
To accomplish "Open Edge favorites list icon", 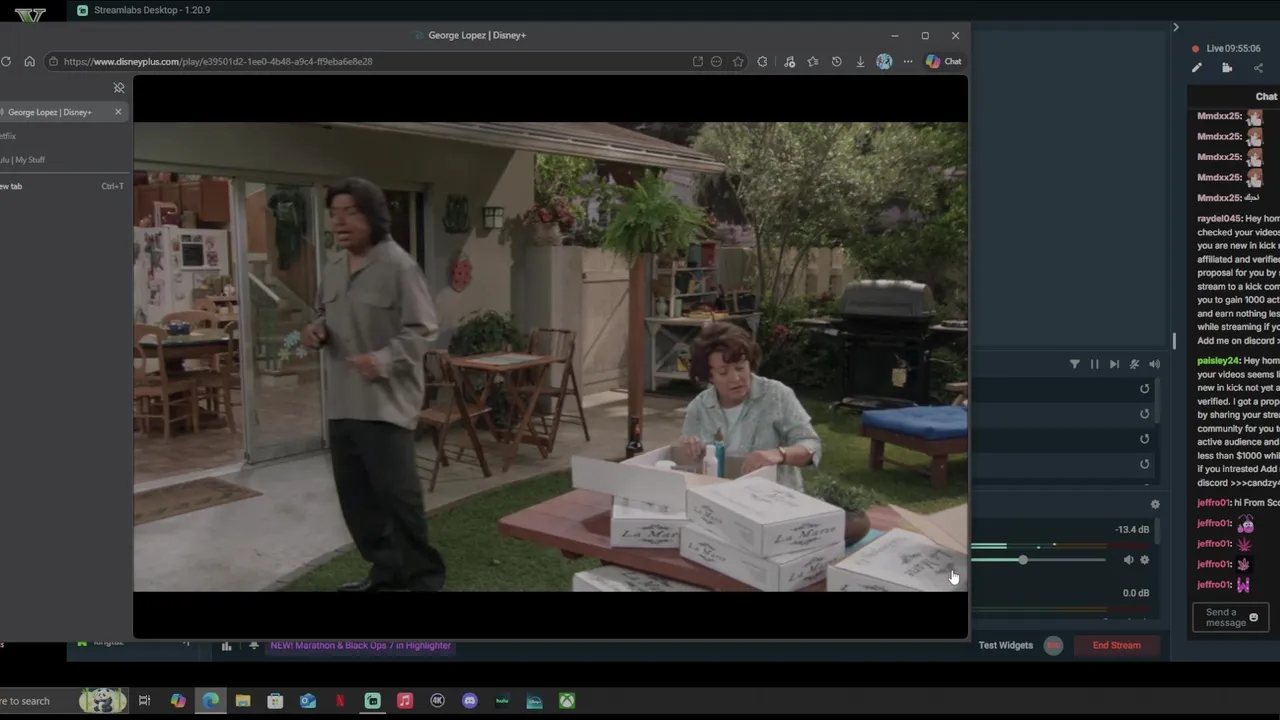I will pos(812,61).
